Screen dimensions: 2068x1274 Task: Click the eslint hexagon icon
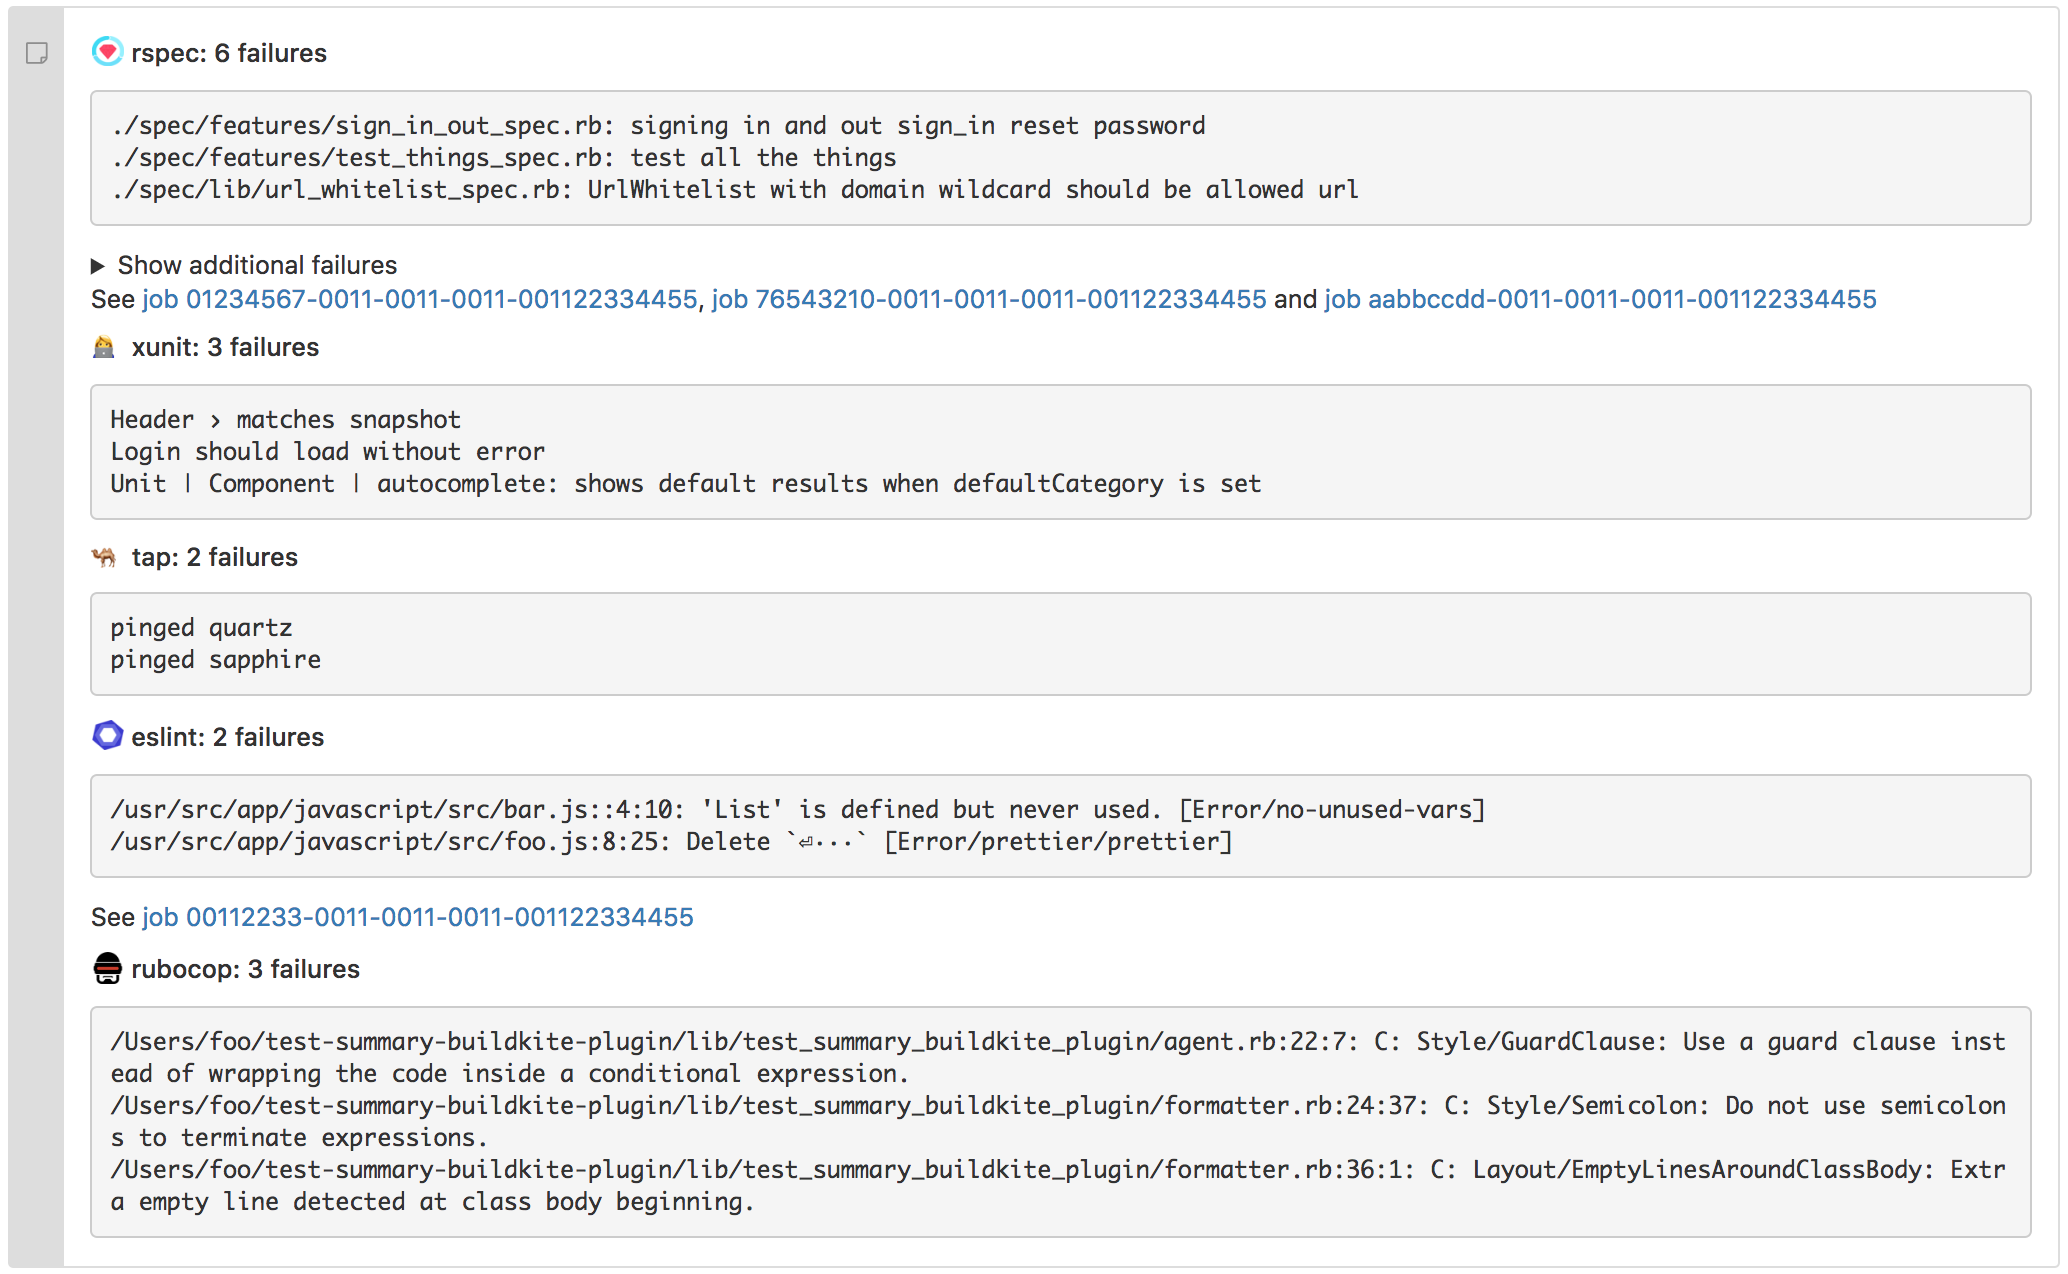pyautogui.click(x=107, y=736)
